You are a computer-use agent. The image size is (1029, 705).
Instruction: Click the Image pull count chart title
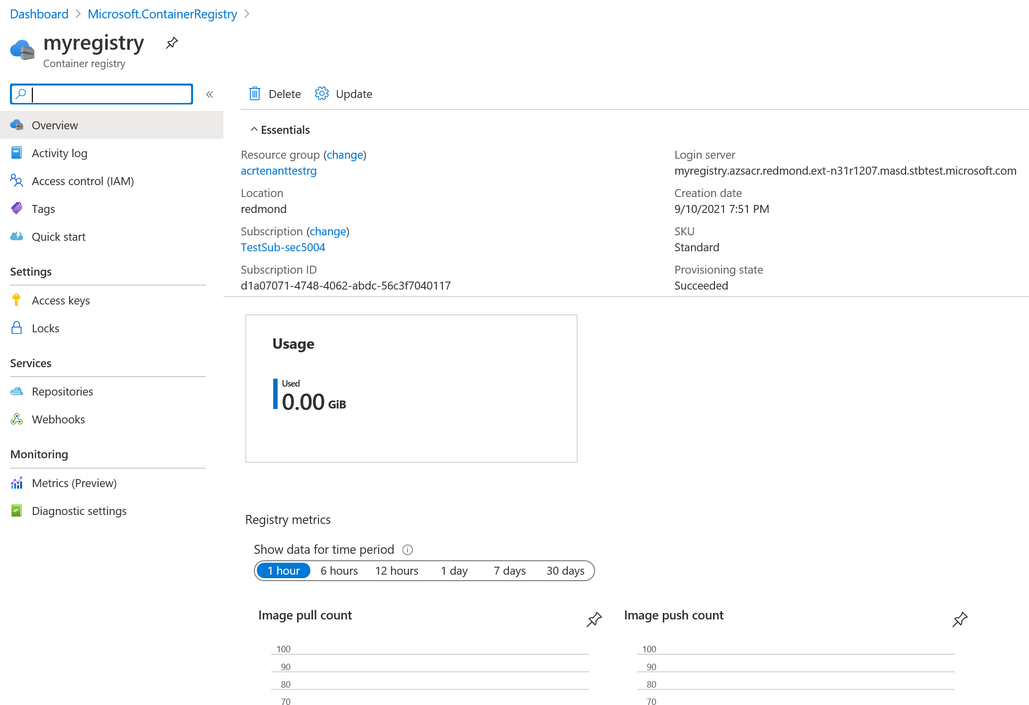305,615
